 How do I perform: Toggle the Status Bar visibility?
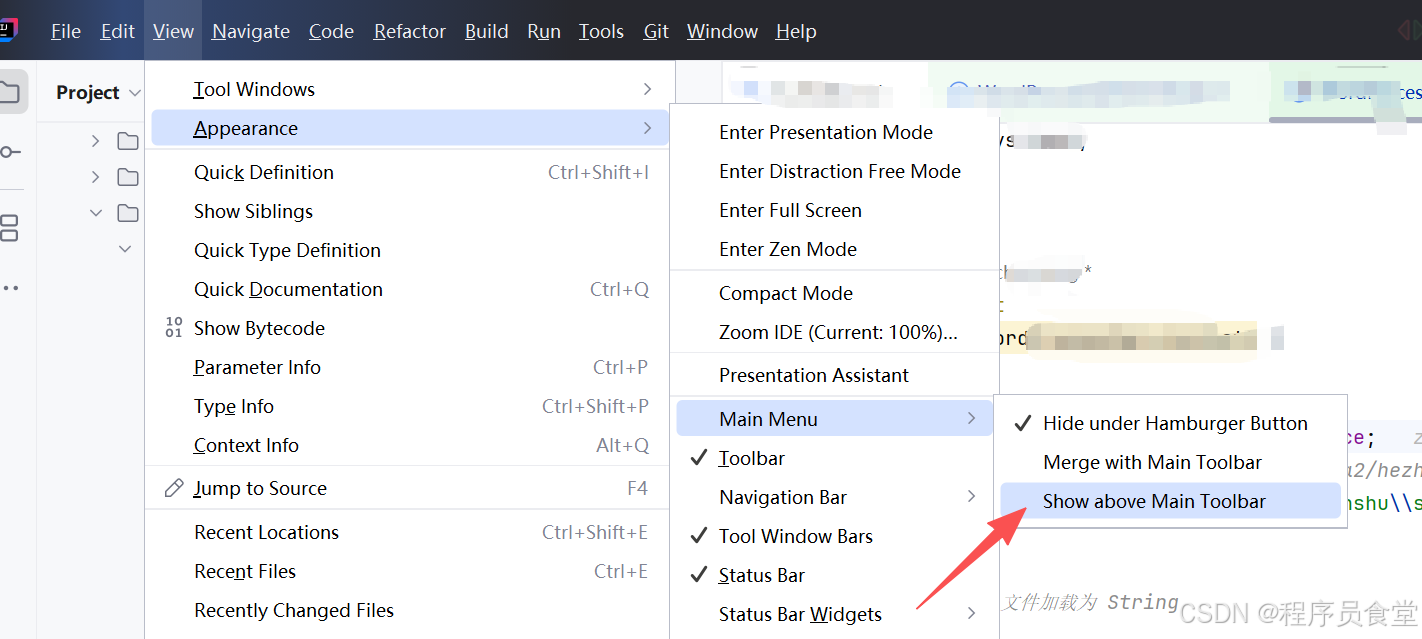[x=834, y=575]
